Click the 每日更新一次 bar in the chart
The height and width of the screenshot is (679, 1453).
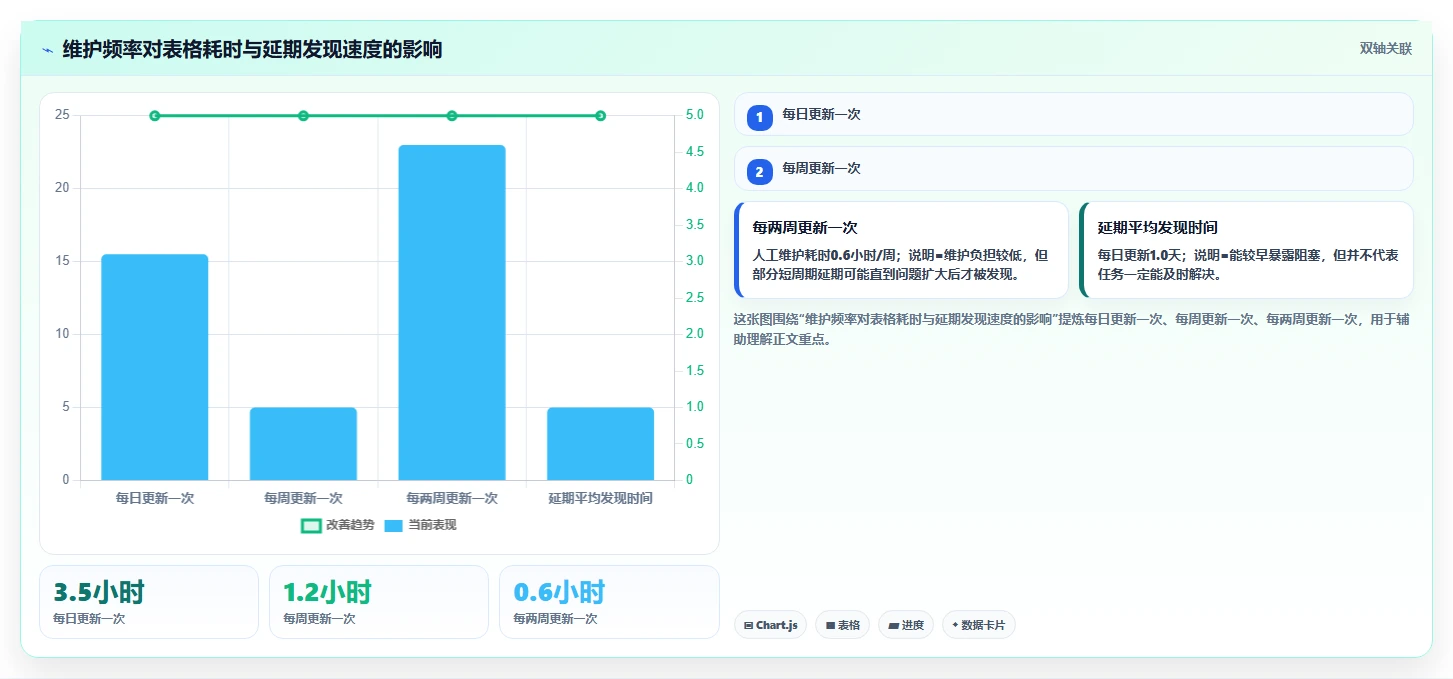[155, 367]
